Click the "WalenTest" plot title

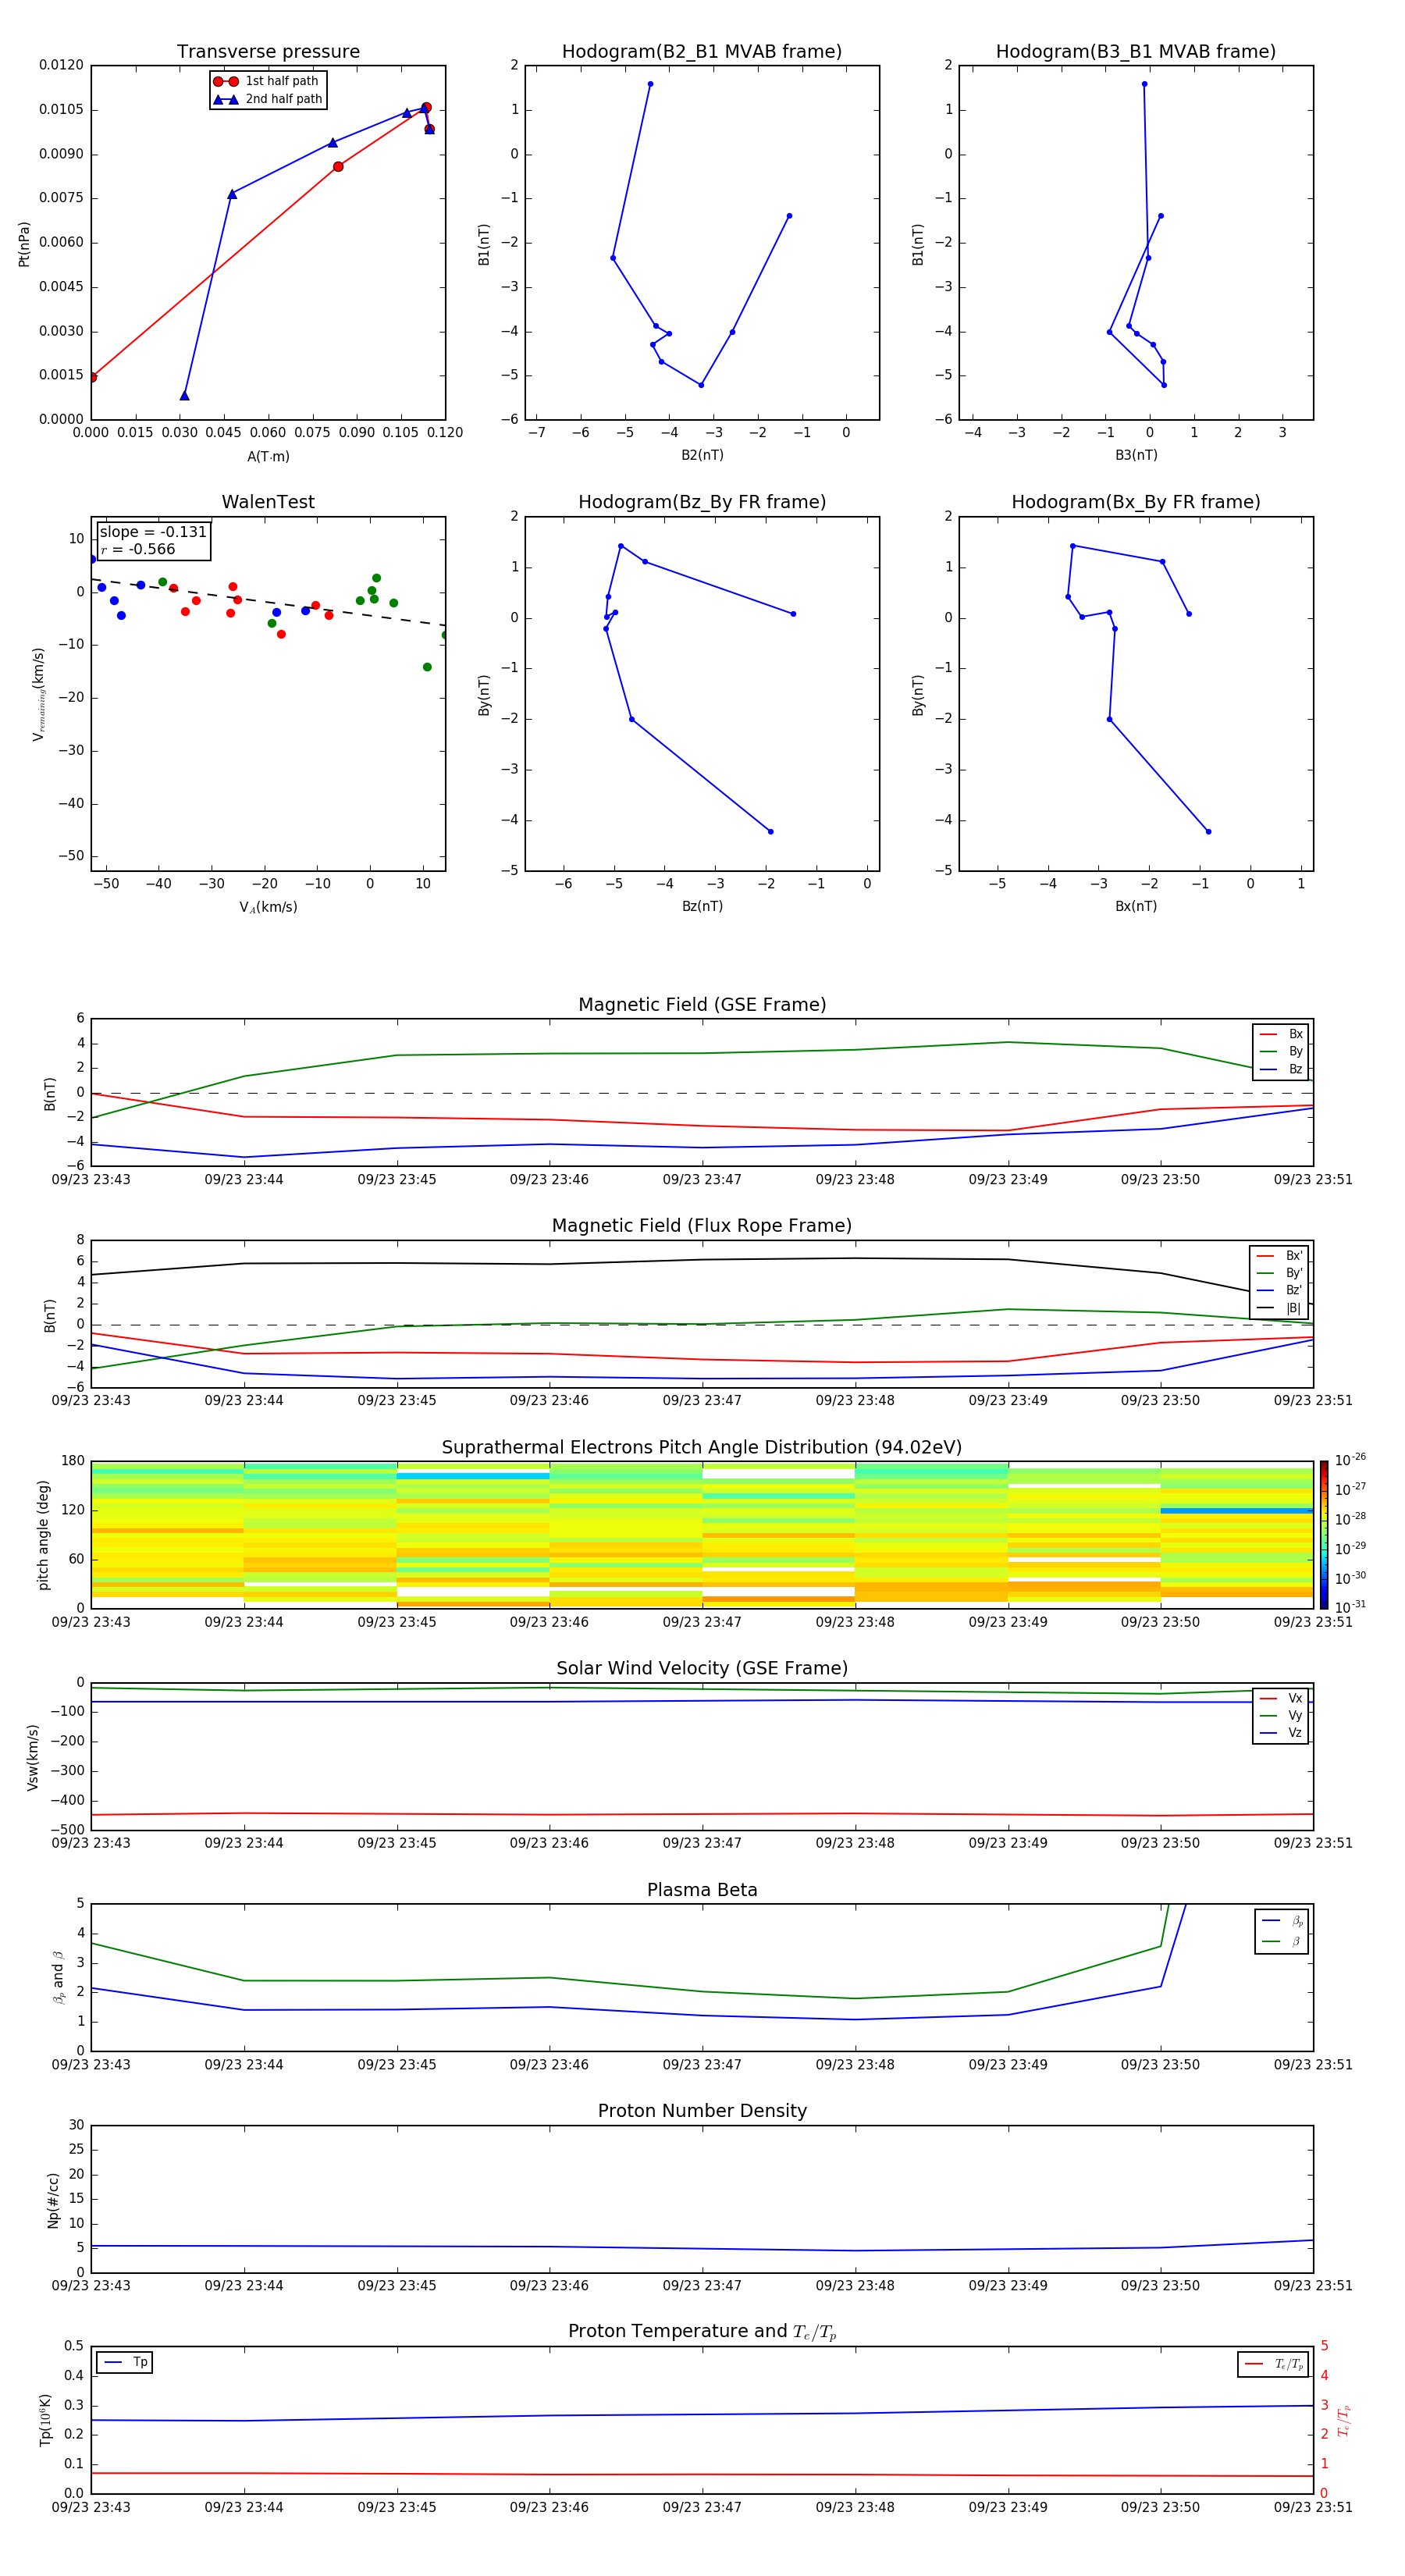point(268,502)
